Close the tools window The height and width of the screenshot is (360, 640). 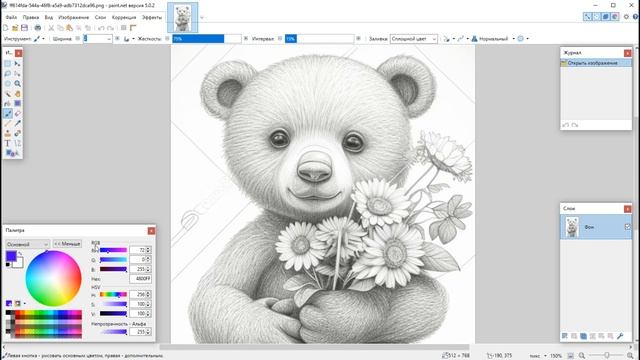[18, 53]
